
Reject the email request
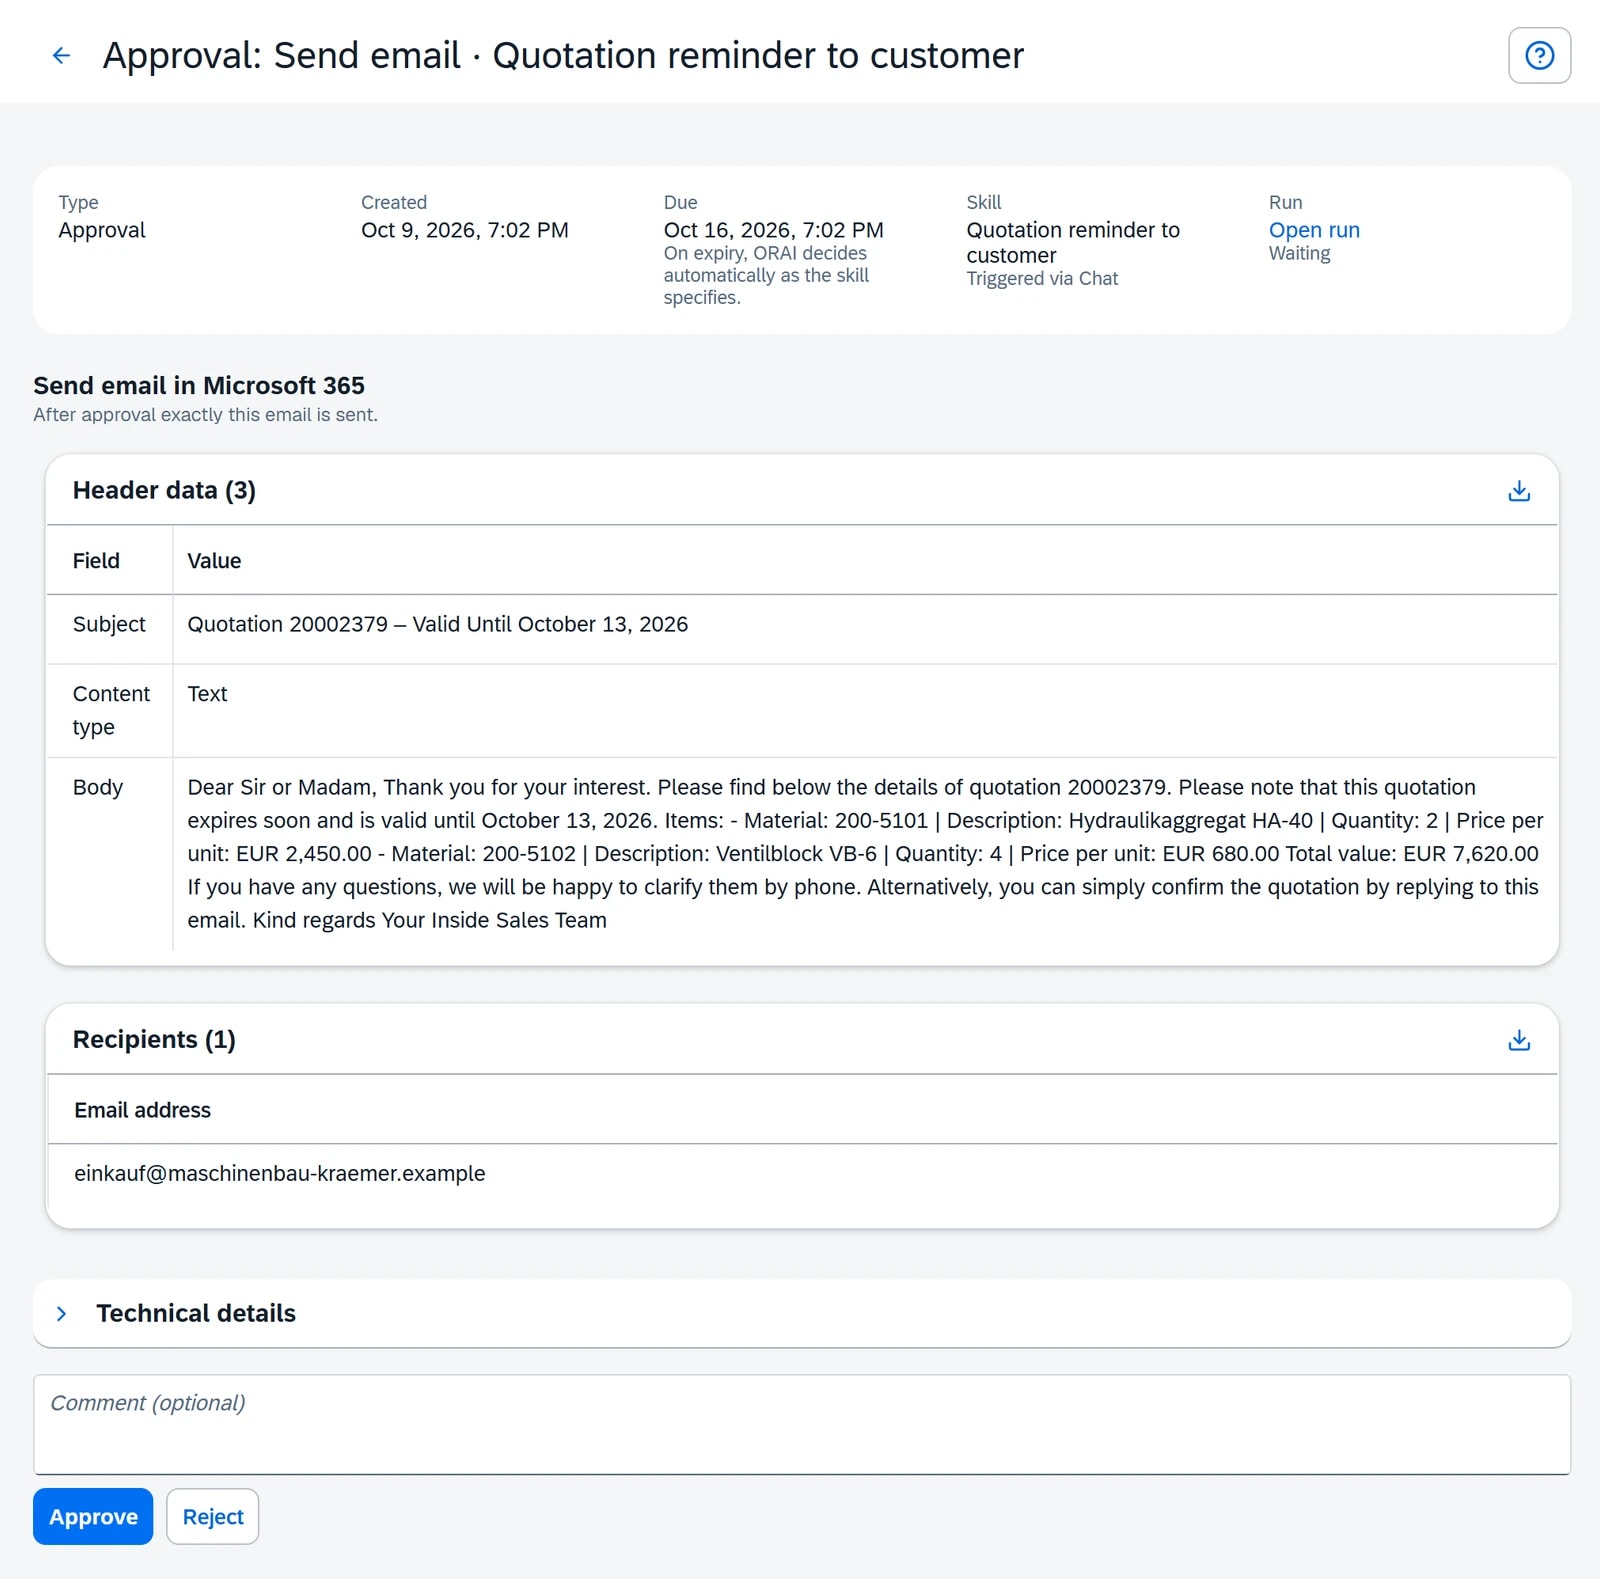pyautogui.click(x=213, y=1516)
